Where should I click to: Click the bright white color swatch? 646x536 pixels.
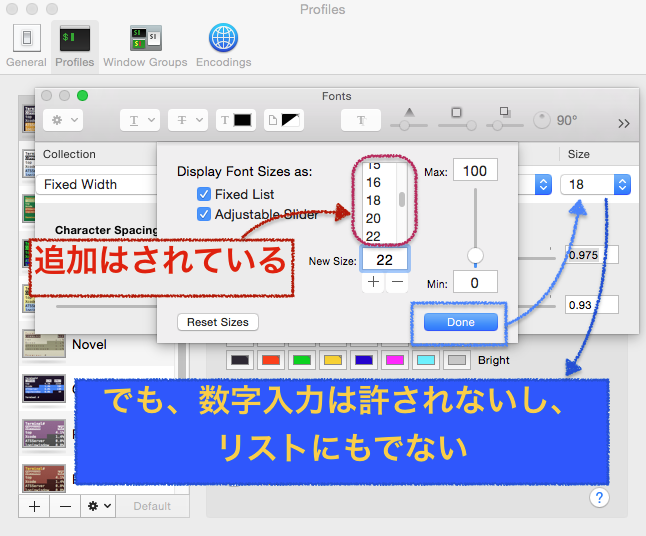pos(457,360)
